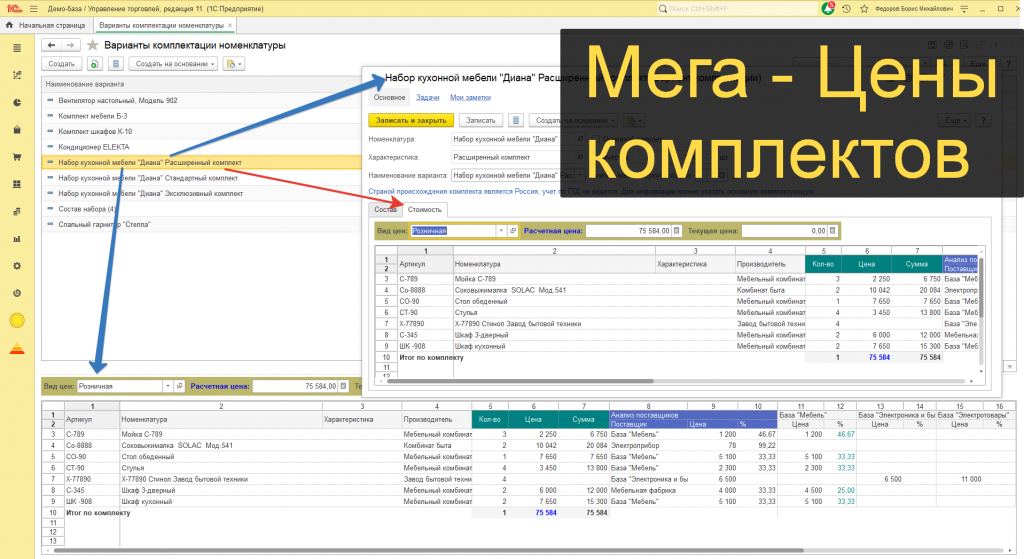Open the bottom panel Розничная price type
Screen dimensions: 1024x559
tap(180, 386)
